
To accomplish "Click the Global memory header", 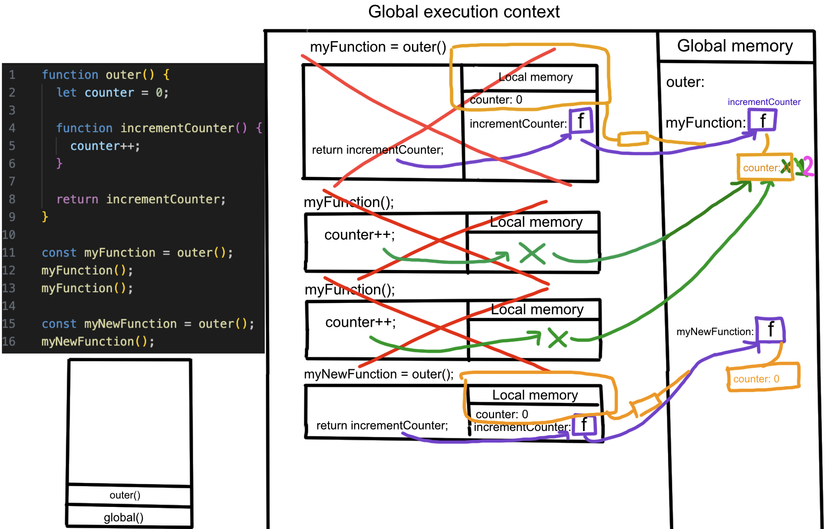I will tap(735, 46).
